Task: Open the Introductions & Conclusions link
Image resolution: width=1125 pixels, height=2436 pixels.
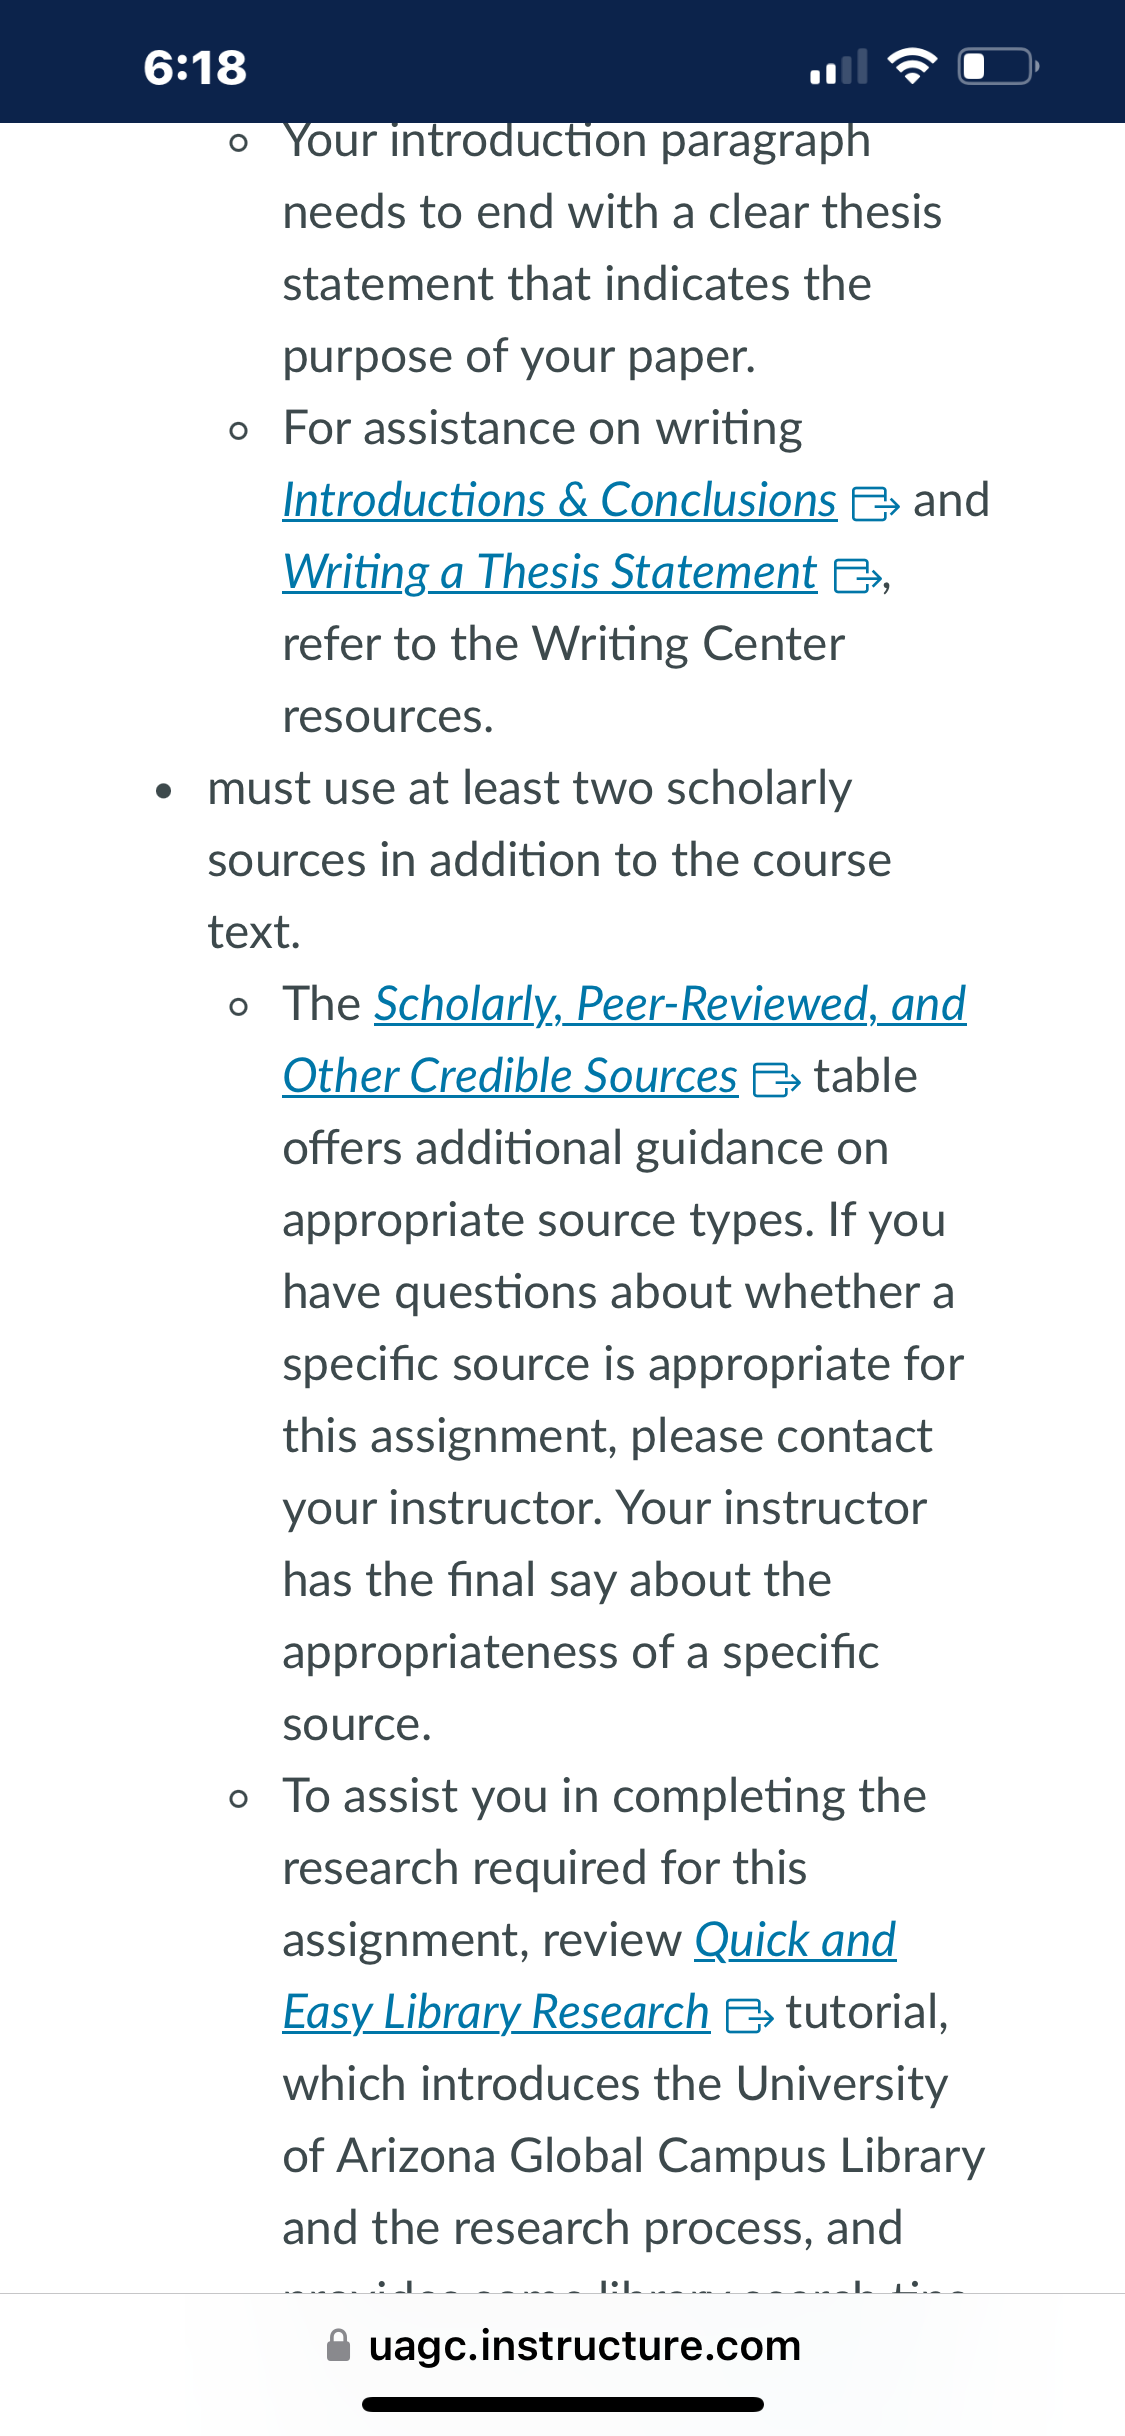Action: (560, 501)
